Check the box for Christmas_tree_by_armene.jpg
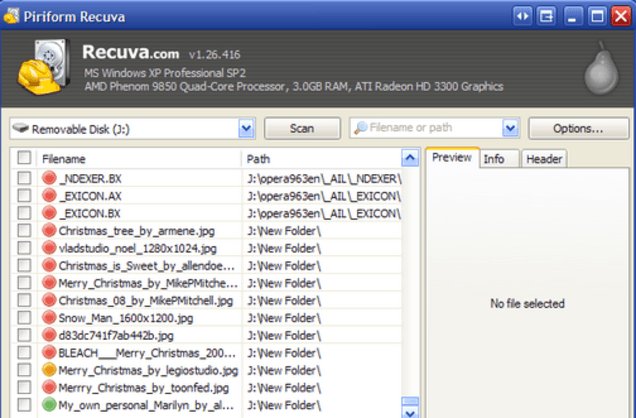636x418 pixels. [x=24, y=230]
